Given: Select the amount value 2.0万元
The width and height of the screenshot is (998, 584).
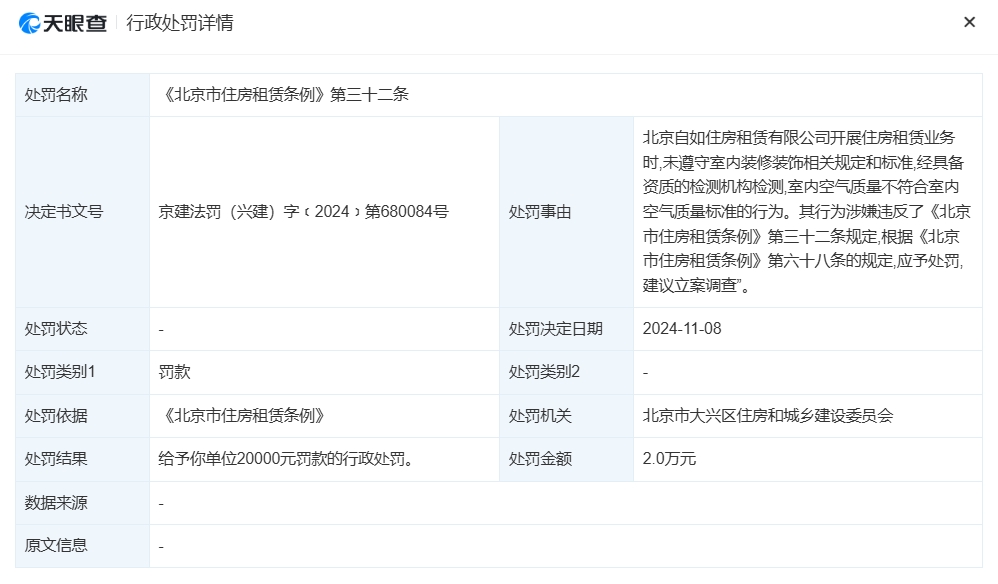Looking at the screenshot, I should [x=669, y=459].
